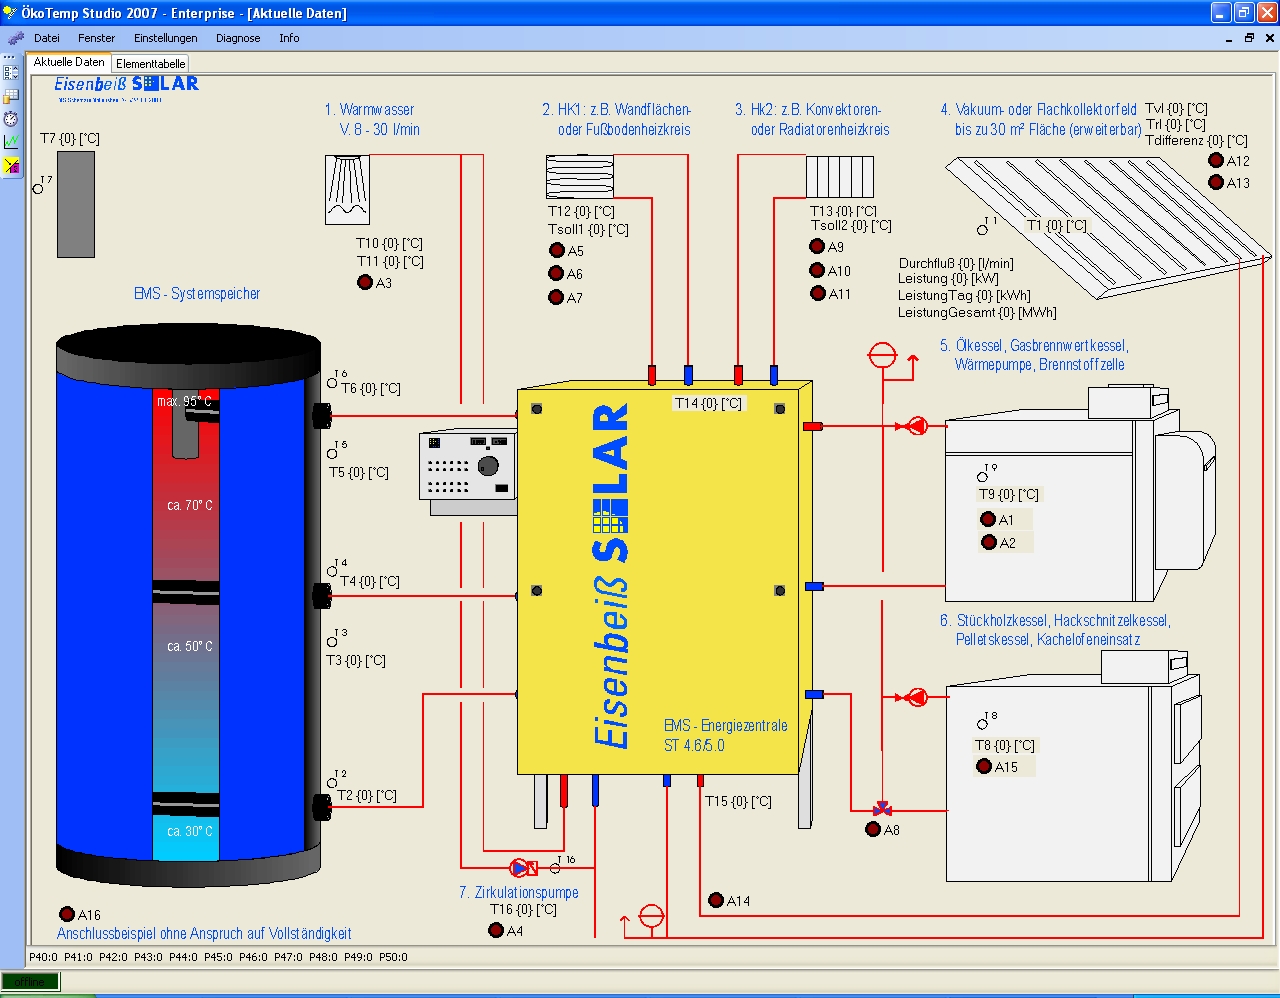Image resolution: width=1280 pixels, height=998 pixels.
Task: Click the T16 value under Zirkulationspumpe
Action: [x=523, y=909]
